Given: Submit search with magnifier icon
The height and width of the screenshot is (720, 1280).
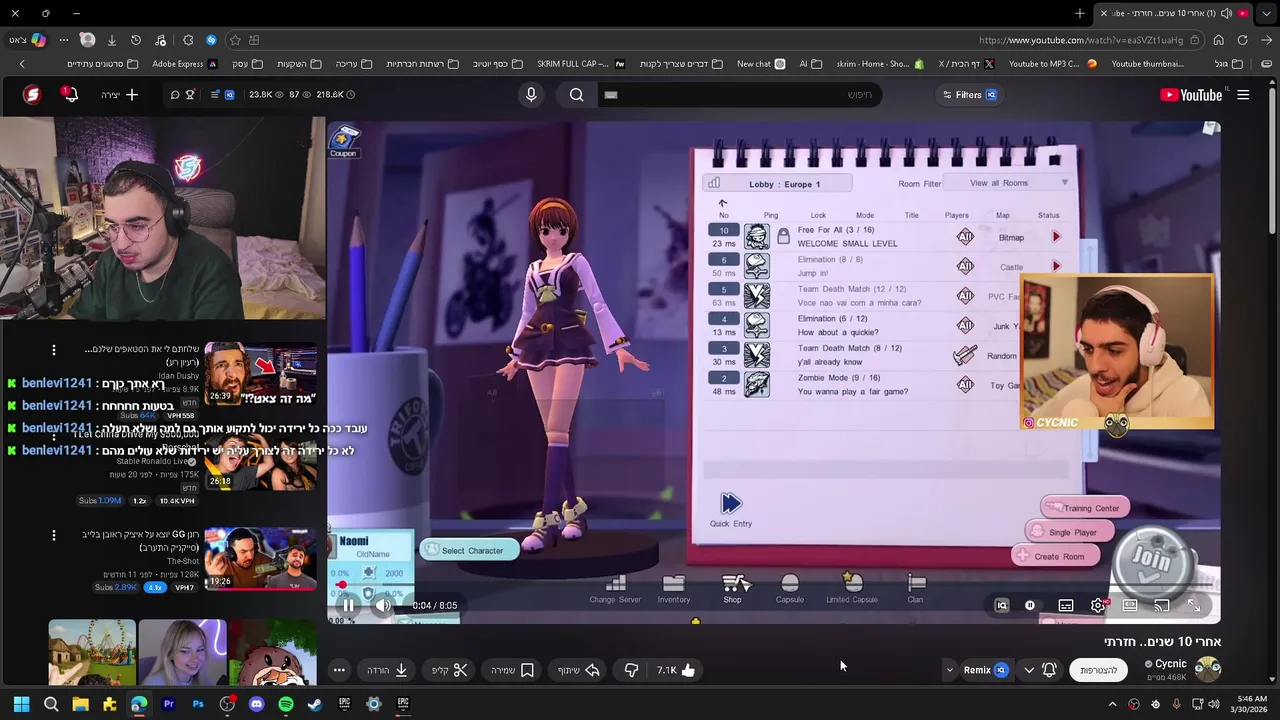Looking at the screenshot, I should [x=577, y=95].
